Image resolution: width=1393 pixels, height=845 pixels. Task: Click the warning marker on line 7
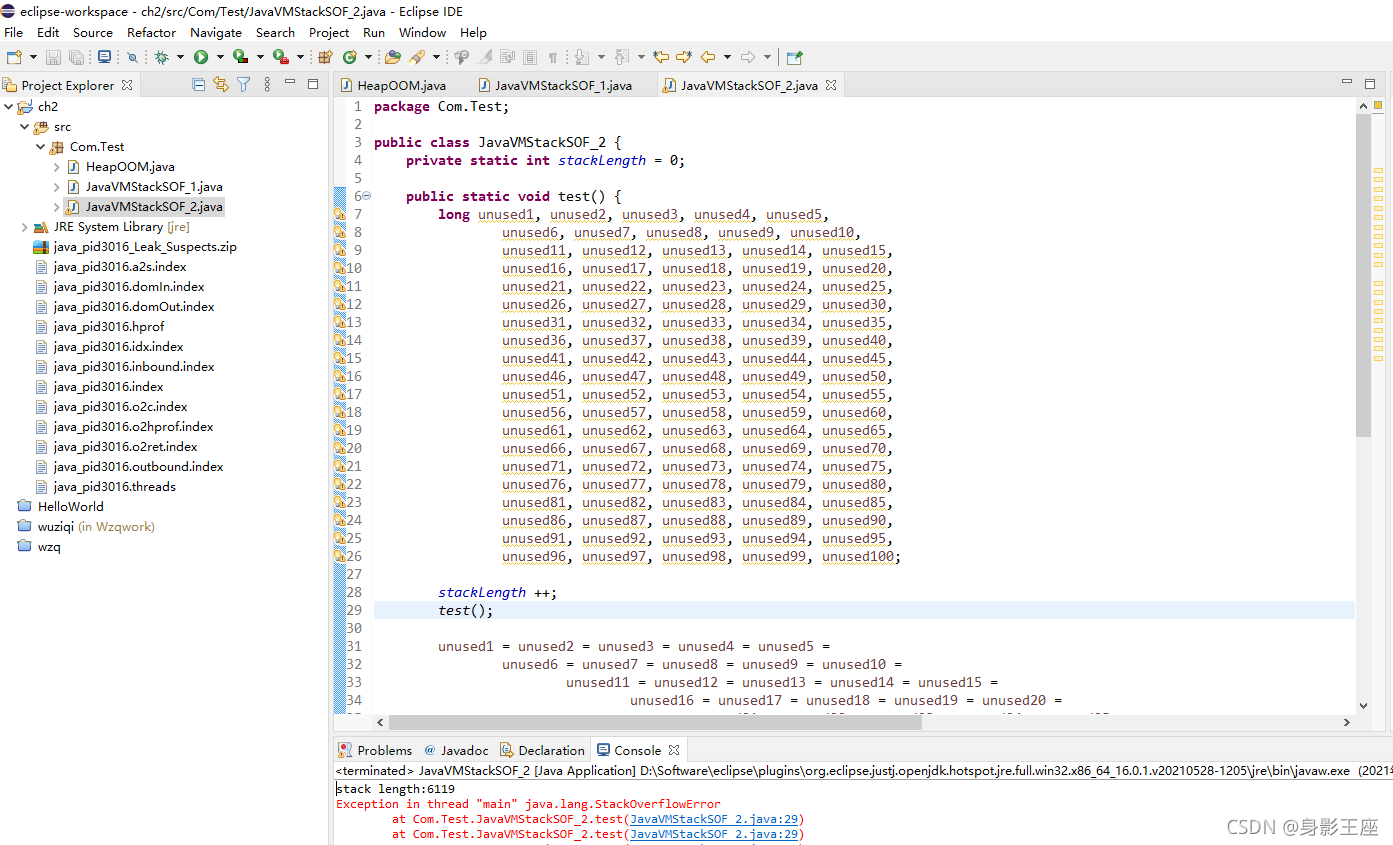tap(340, 214)
